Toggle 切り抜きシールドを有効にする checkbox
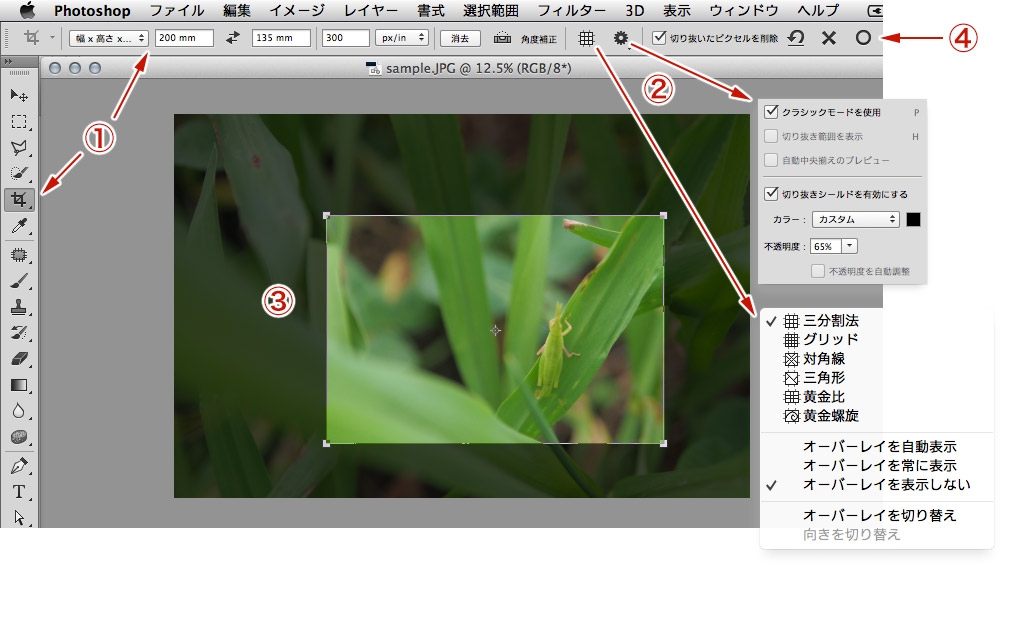1024x620 pixels. click(x=771, y=193)
